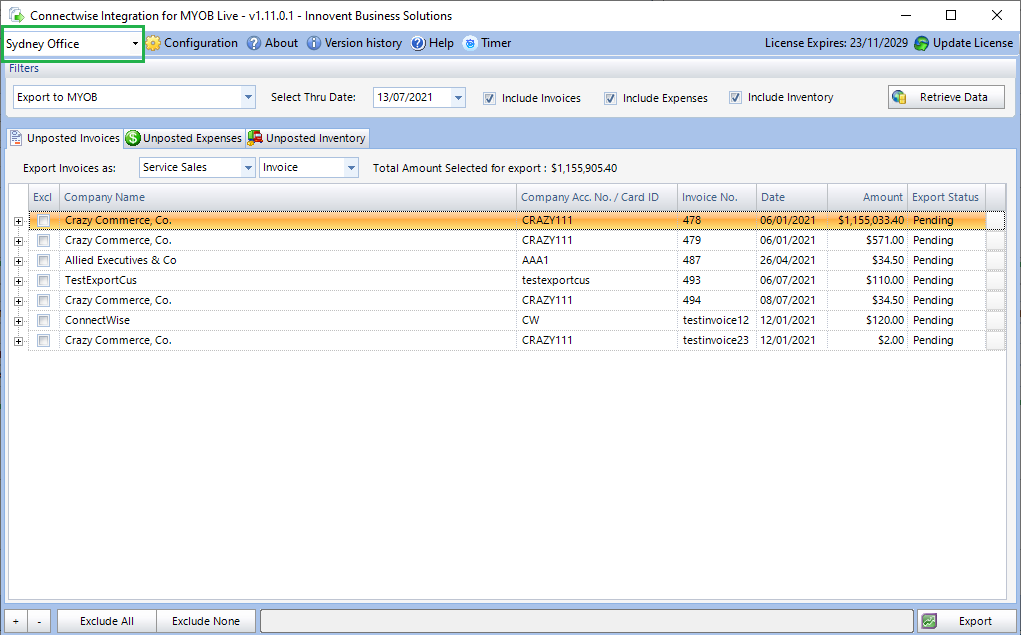1021x635 pixels.
Task: Click the Export chart icon
Action: 929,621
